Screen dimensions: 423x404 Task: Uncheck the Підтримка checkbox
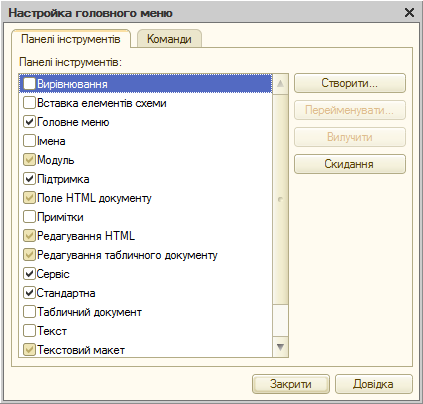click(x=29, y=179)
